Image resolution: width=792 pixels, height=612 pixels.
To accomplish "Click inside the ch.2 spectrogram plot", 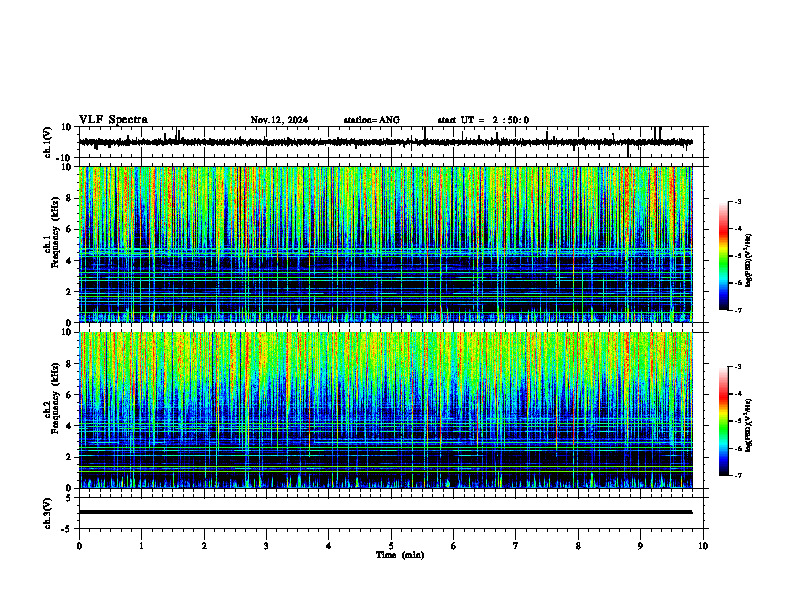I will [x=385, y=410].
